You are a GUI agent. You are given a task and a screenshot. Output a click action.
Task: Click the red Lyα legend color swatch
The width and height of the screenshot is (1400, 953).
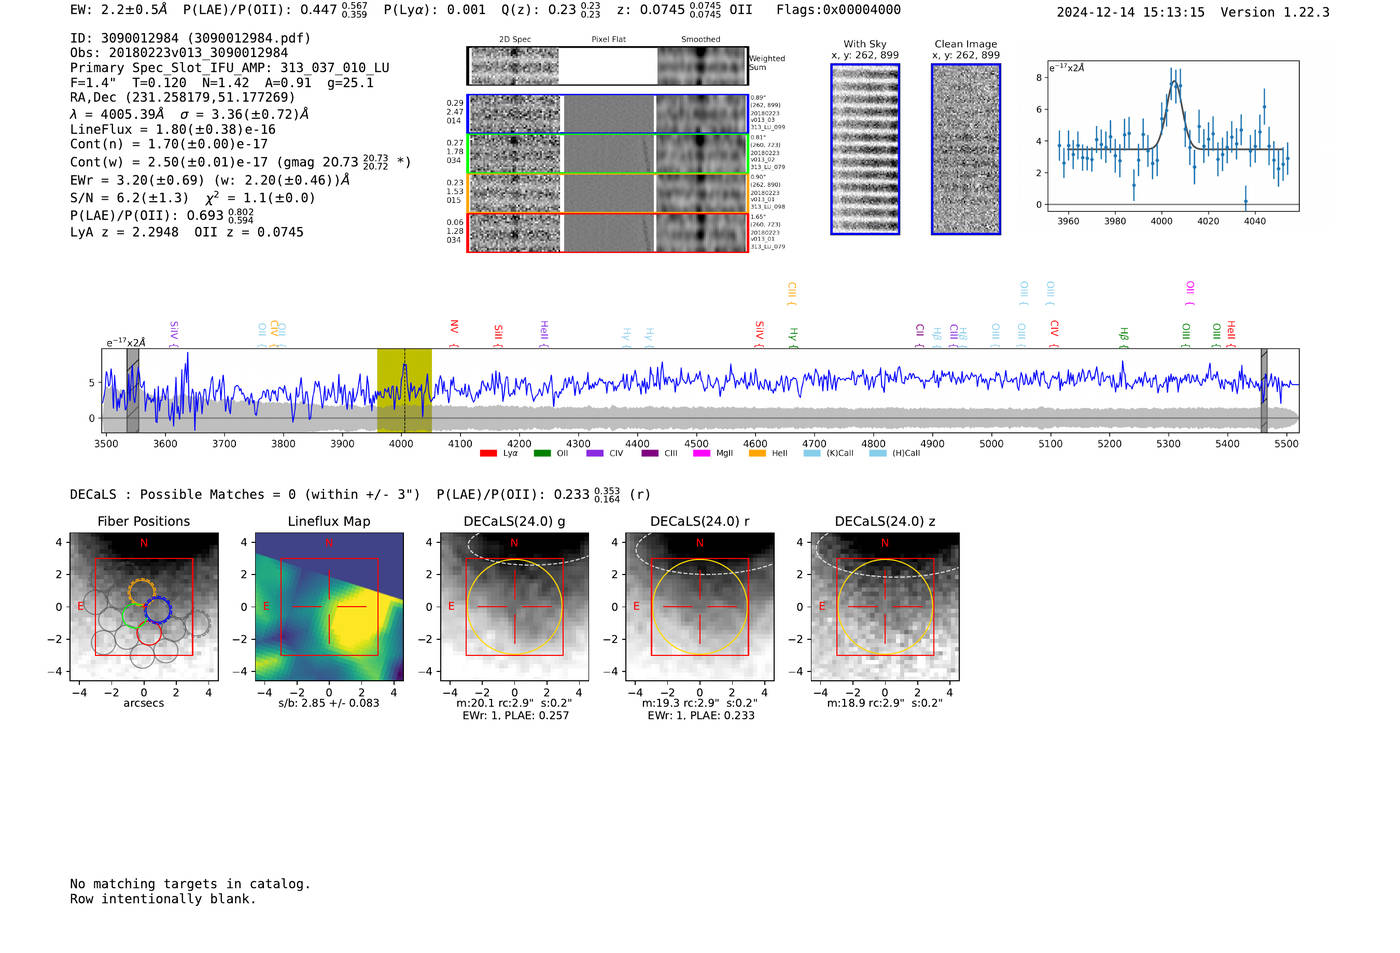point(488,454)
